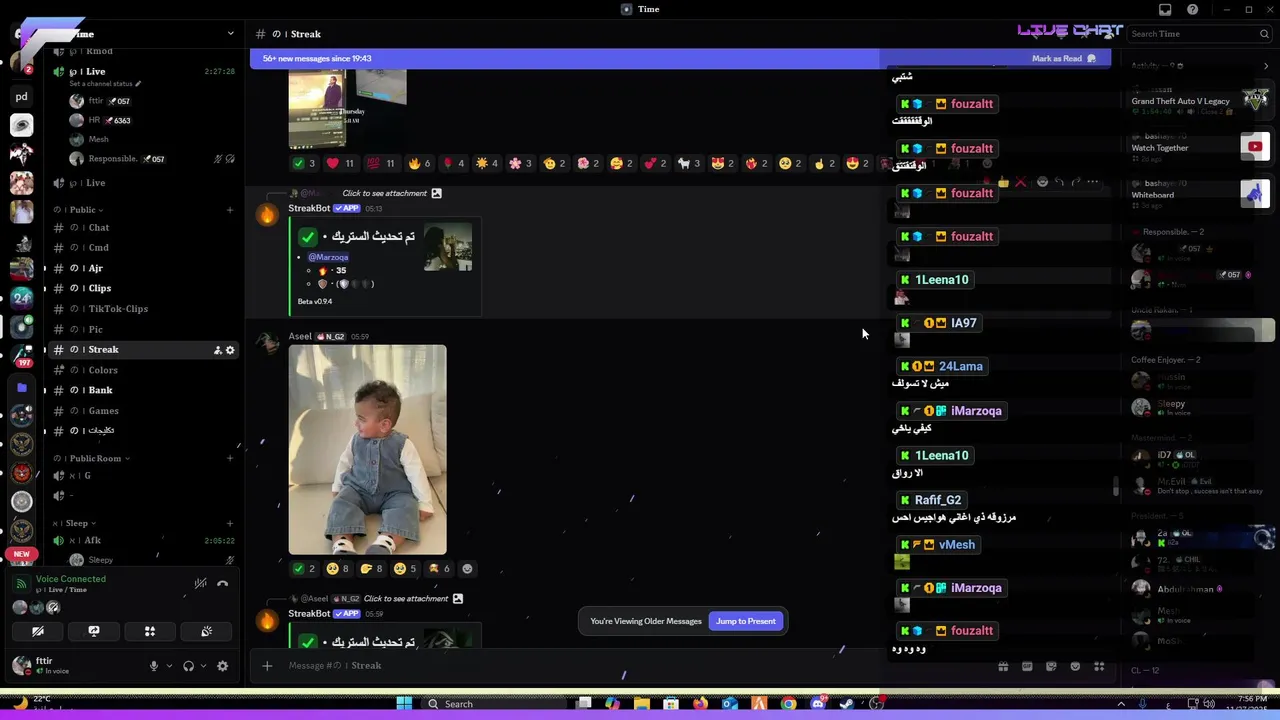Screen dimensions: 1280x720
Task: Open Windows Start menu
Action: 404,704
